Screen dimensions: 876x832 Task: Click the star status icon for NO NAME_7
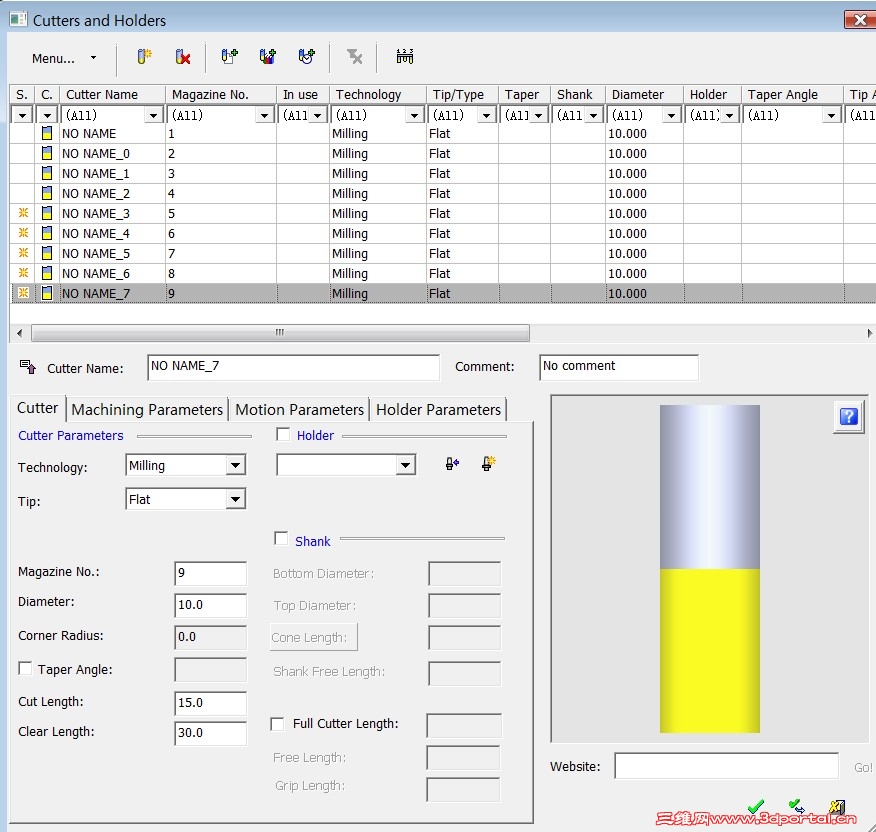(x=23, y=293)
